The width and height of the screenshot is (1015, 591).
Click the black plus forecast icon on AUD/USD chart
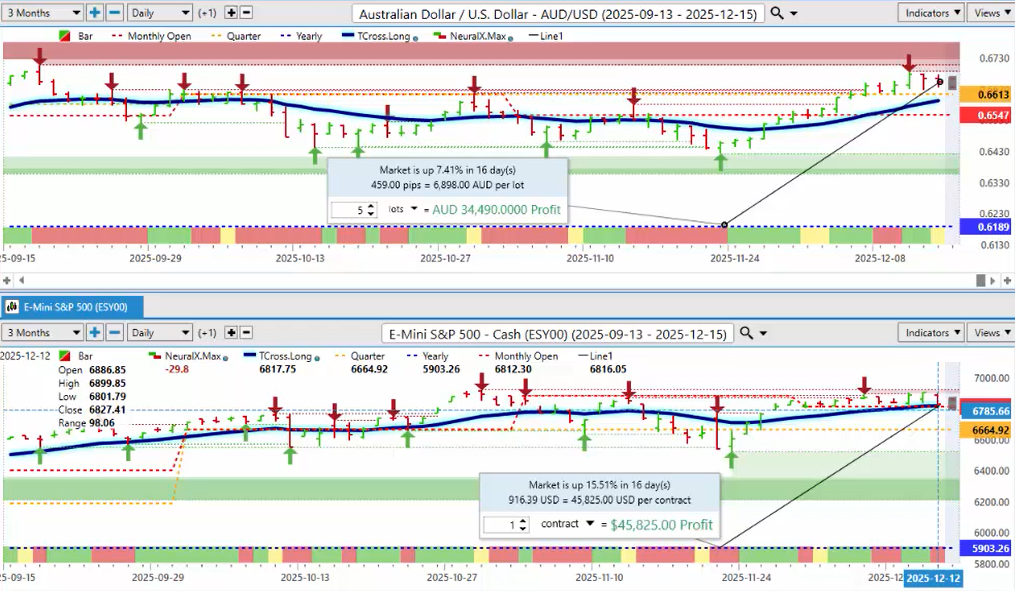231,13
